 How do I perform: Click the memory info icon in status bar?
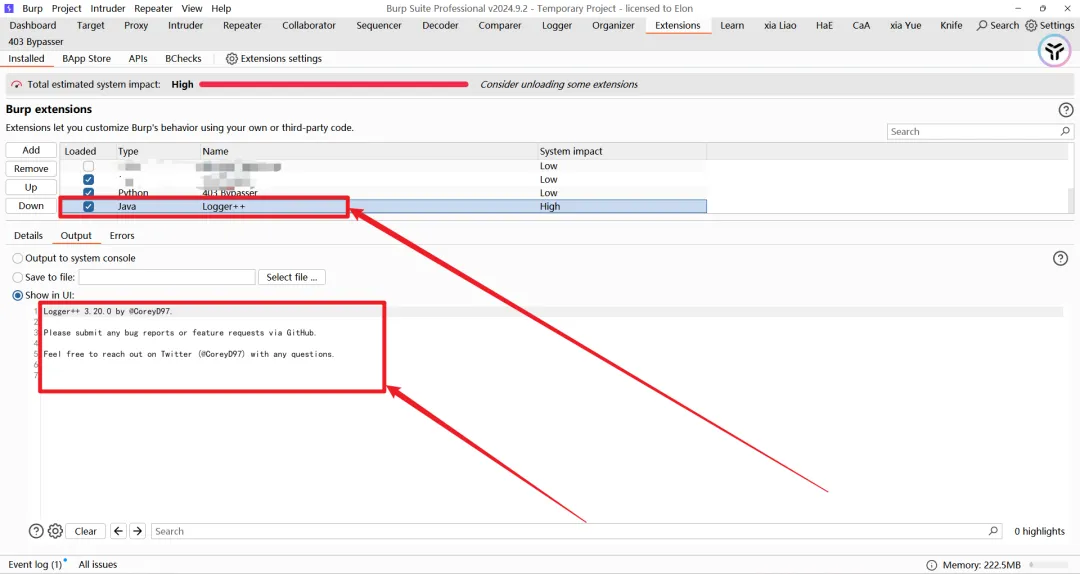[931, 565]
